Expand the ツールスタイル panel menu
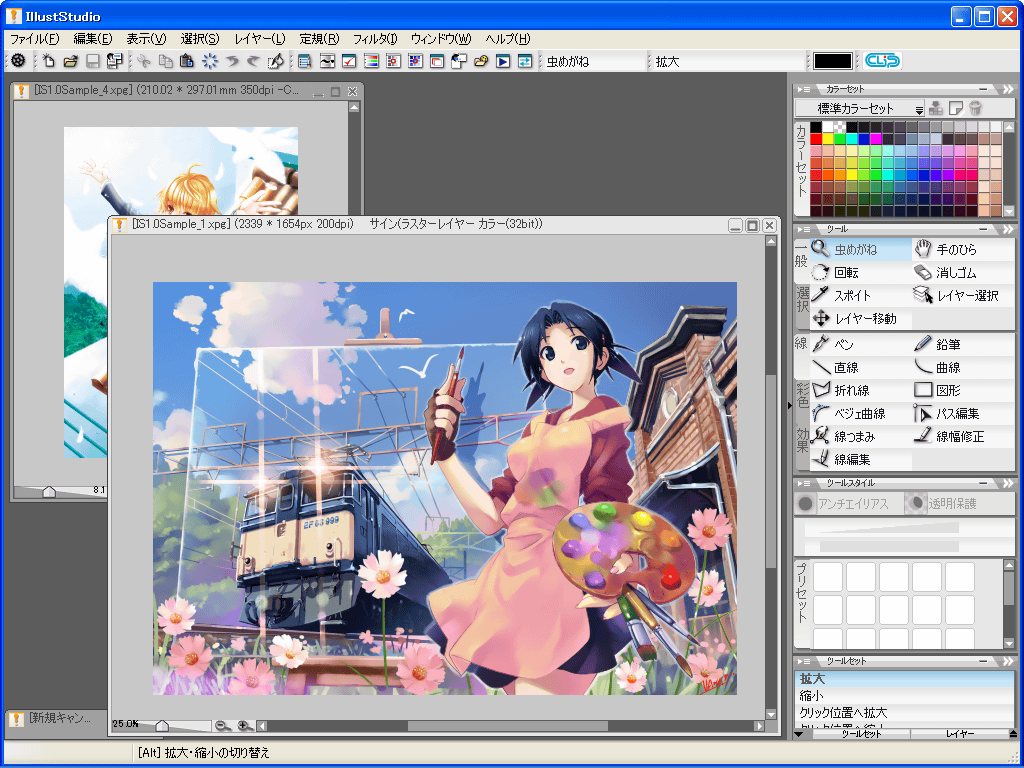Screen dimensions: 1024x768 [x=804, y=483]
